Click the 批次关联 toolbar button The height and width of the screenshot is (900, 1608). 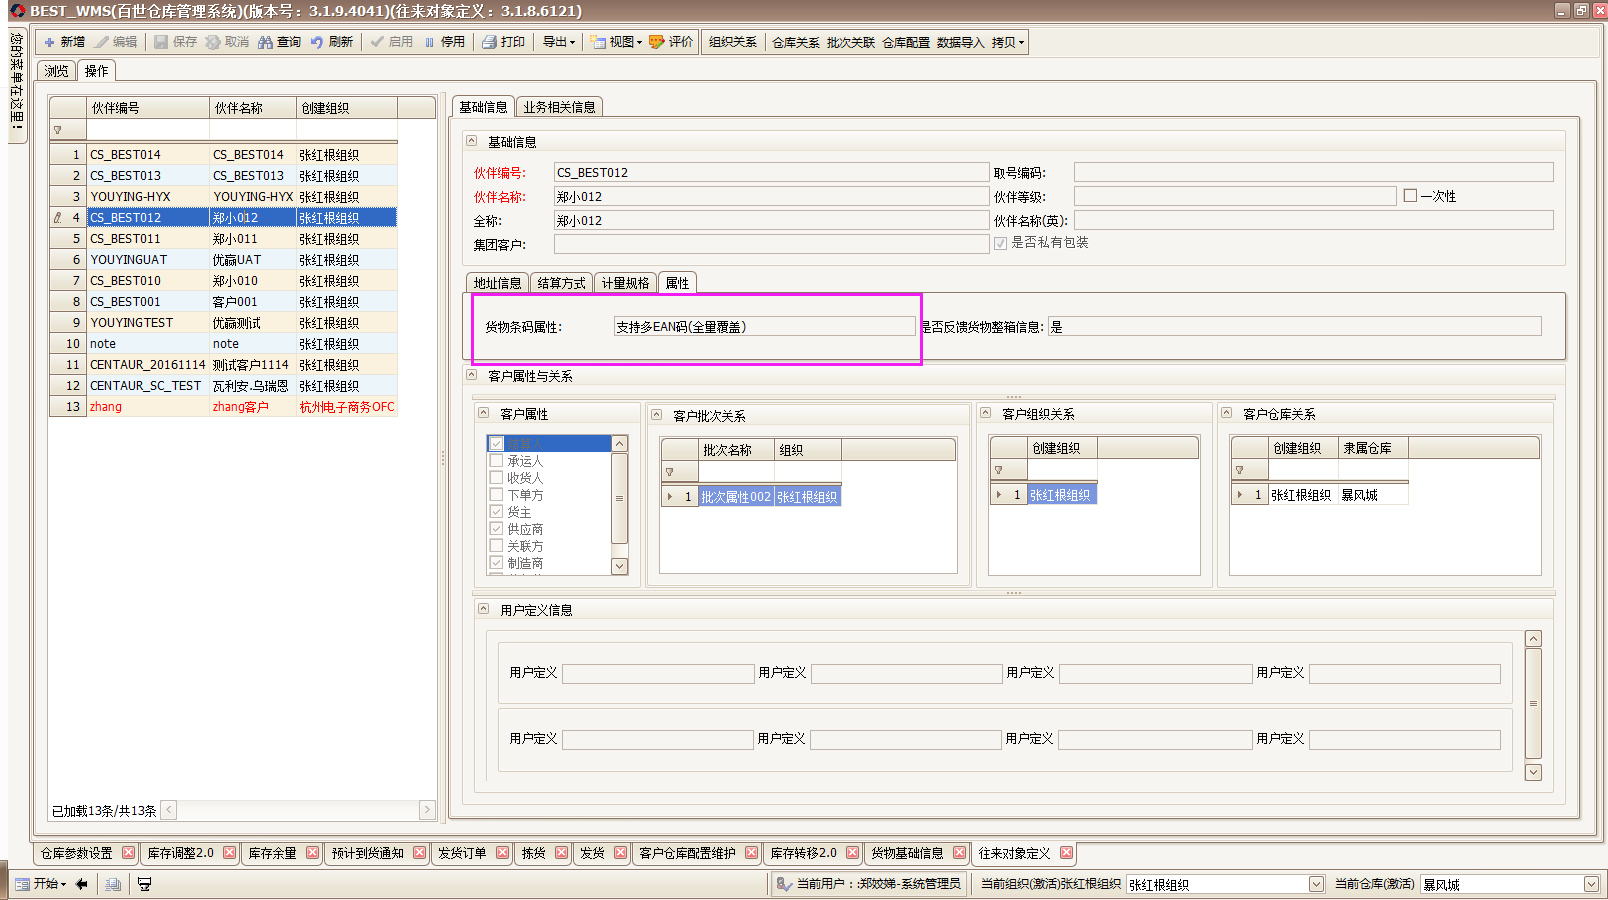pos(851,42)
